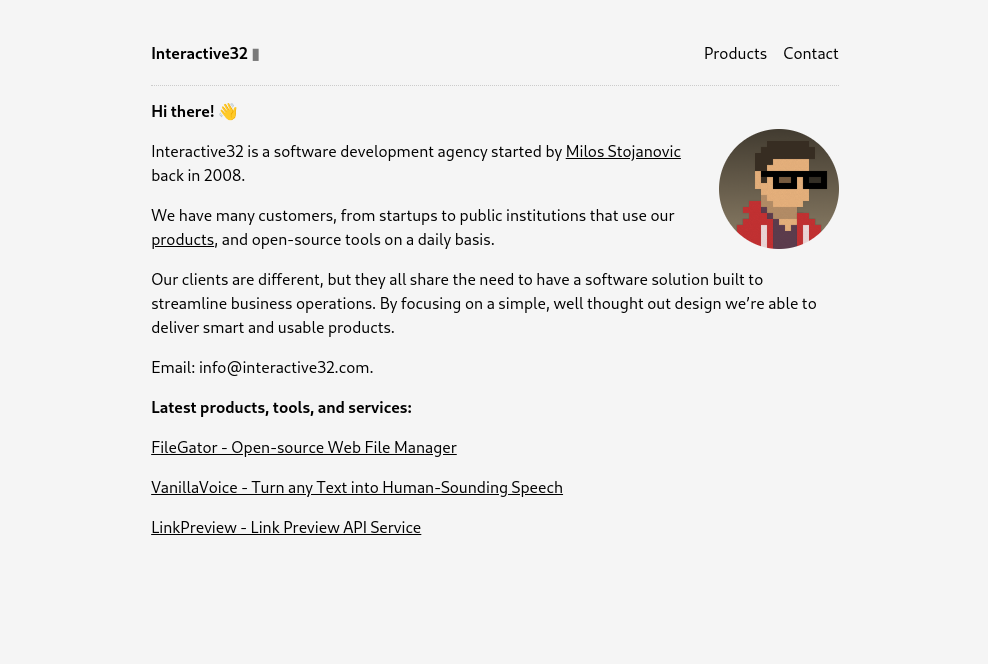Image resolution: width=988 pixels, height=664 pixels.
Task: Click the sentence starting "We have many customers"
Action: tap(412, 216)
